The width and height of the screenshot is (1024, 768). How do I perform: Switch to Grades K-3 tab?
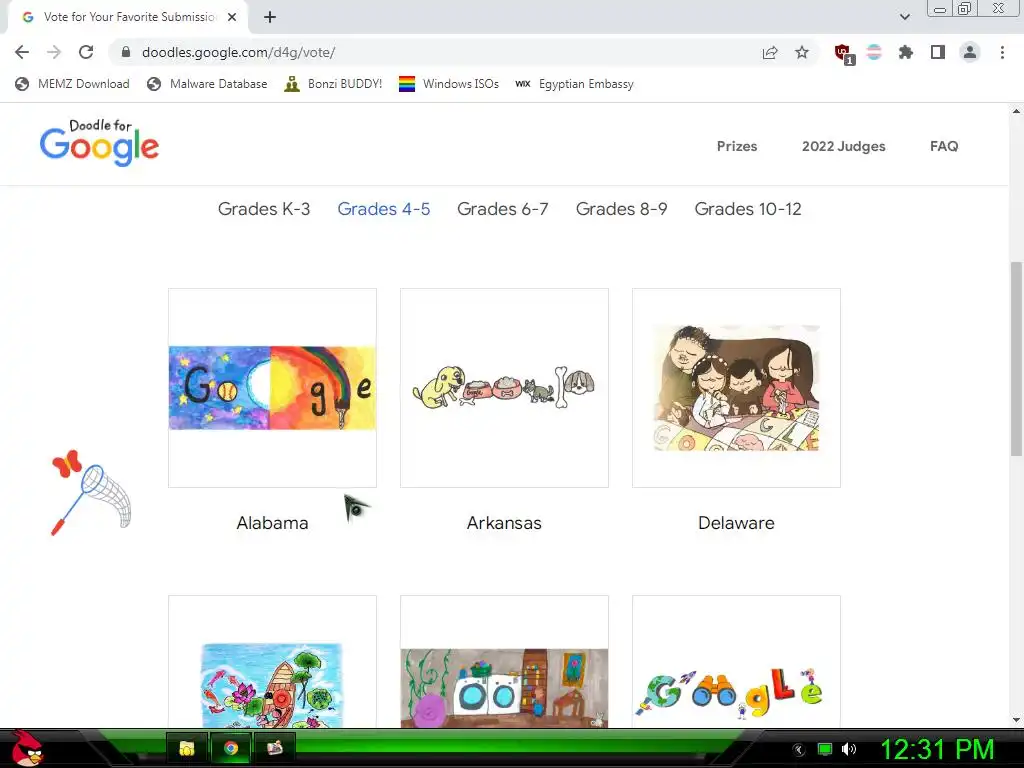[x=264, y=209]
